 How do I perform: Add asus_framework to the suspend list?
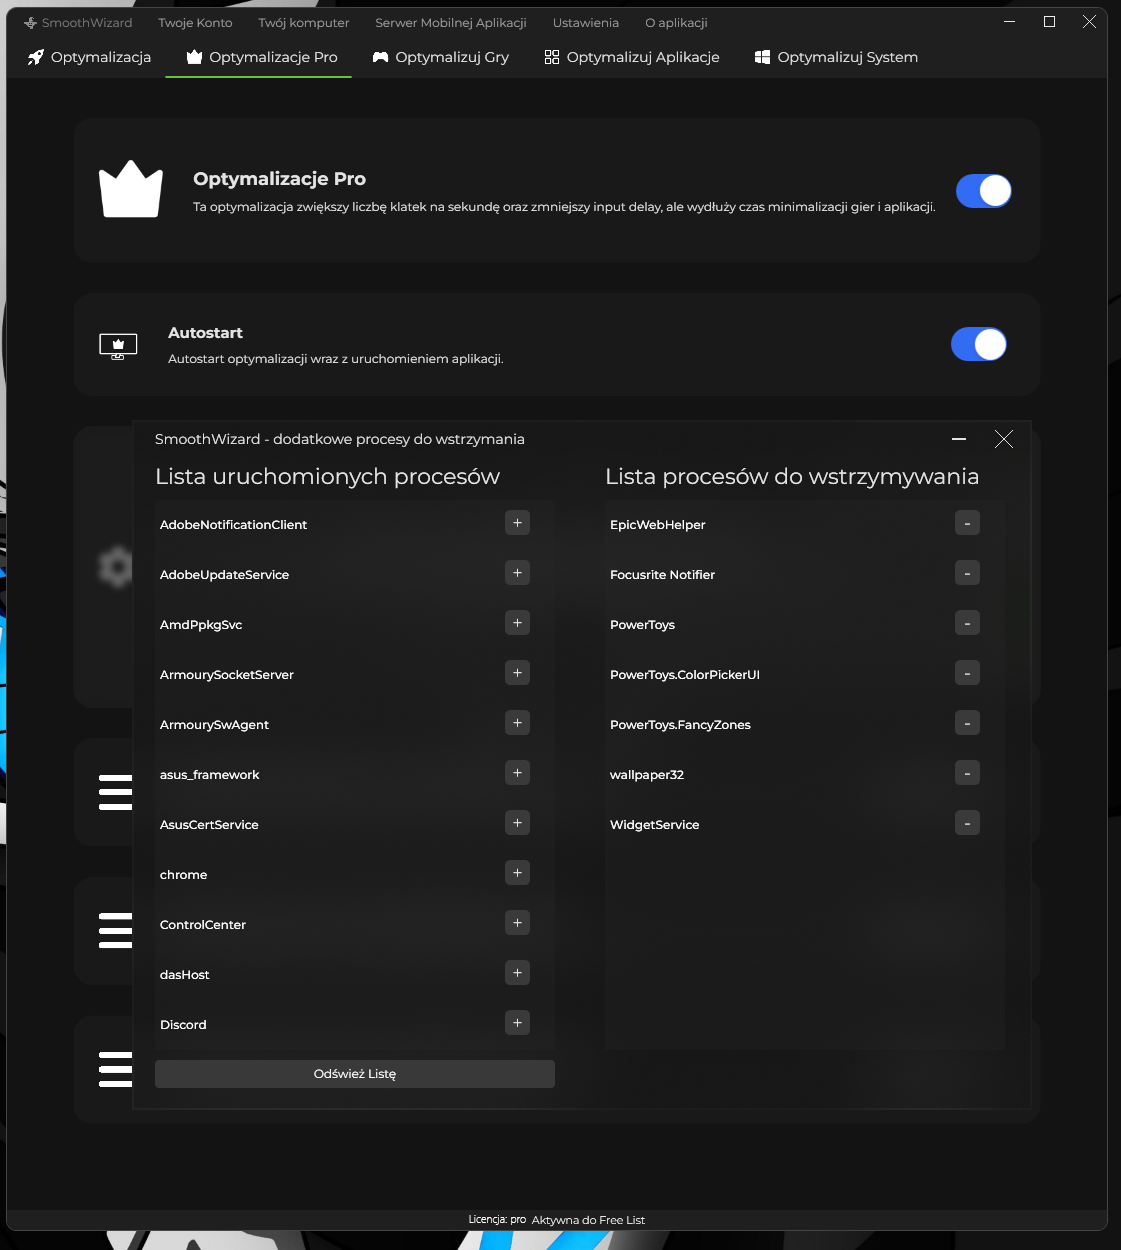(517, 773)
